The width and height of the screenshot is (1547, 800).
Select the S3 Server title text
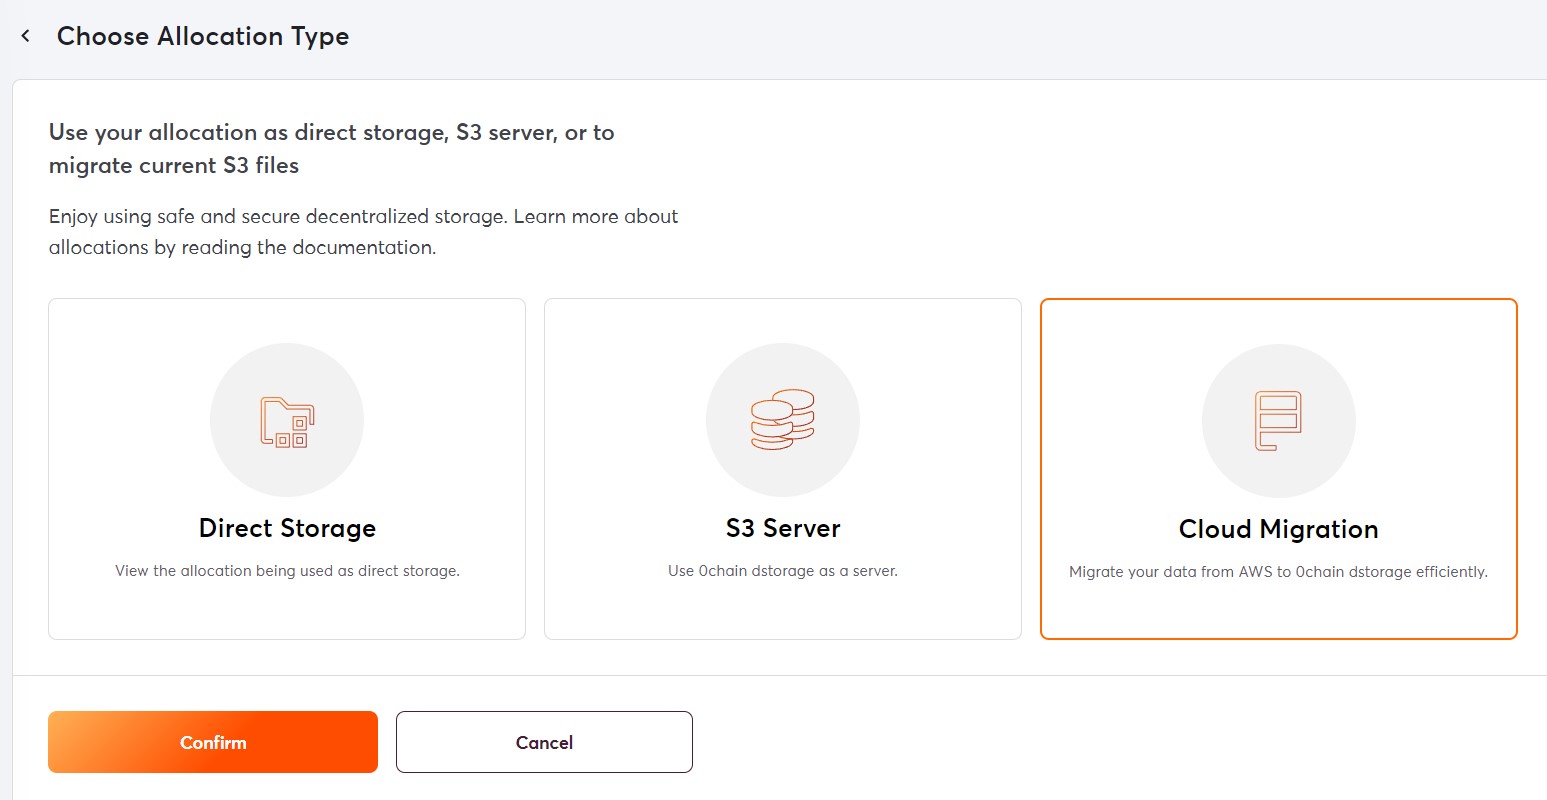click(783, 528)
